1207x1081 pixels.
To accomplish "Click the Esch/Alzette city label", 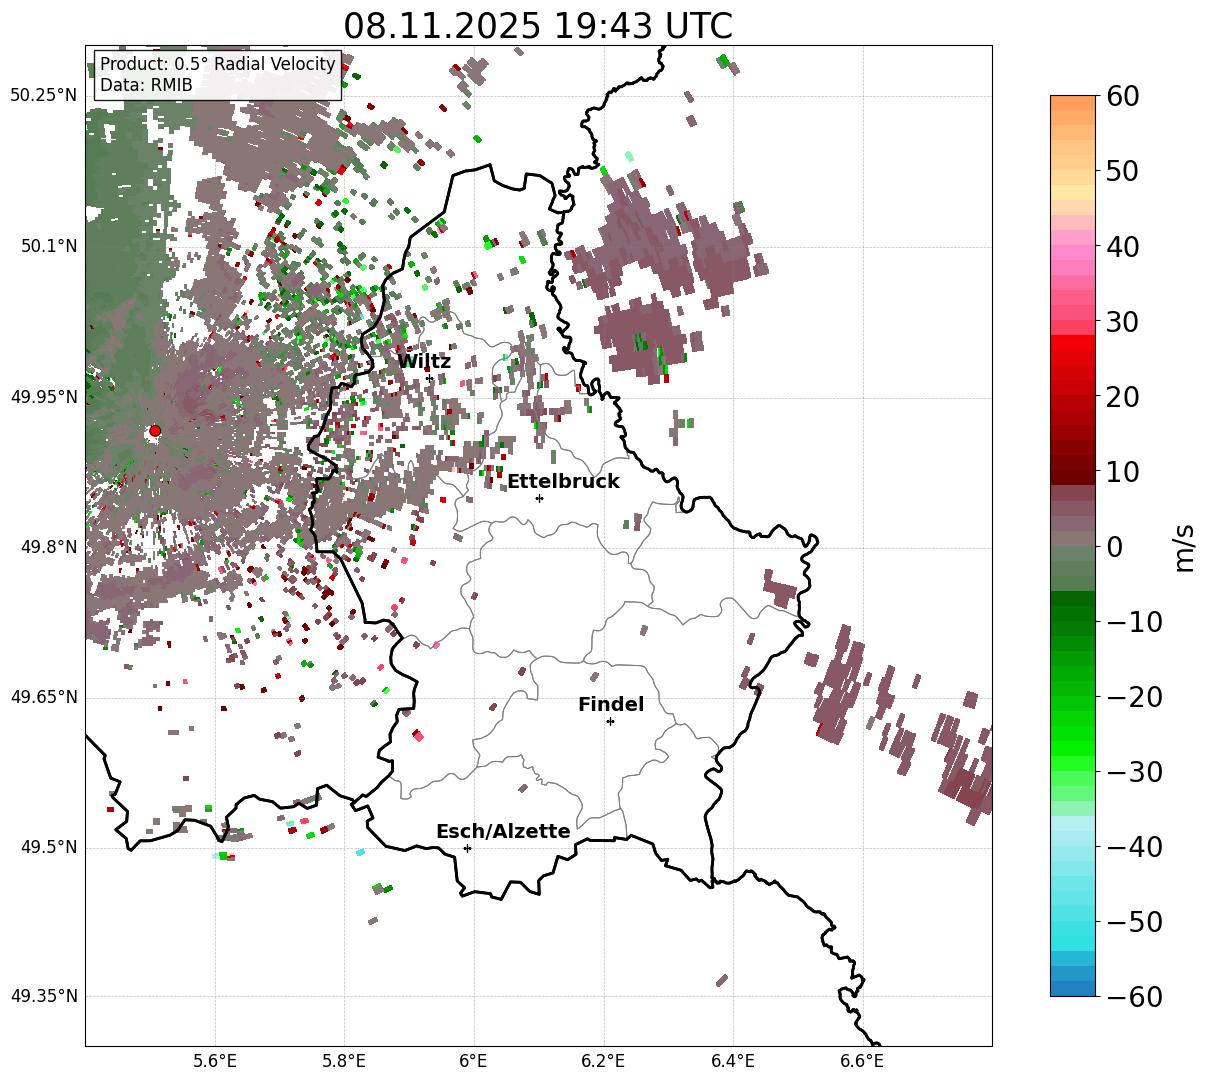I will (x=503, y=831).
